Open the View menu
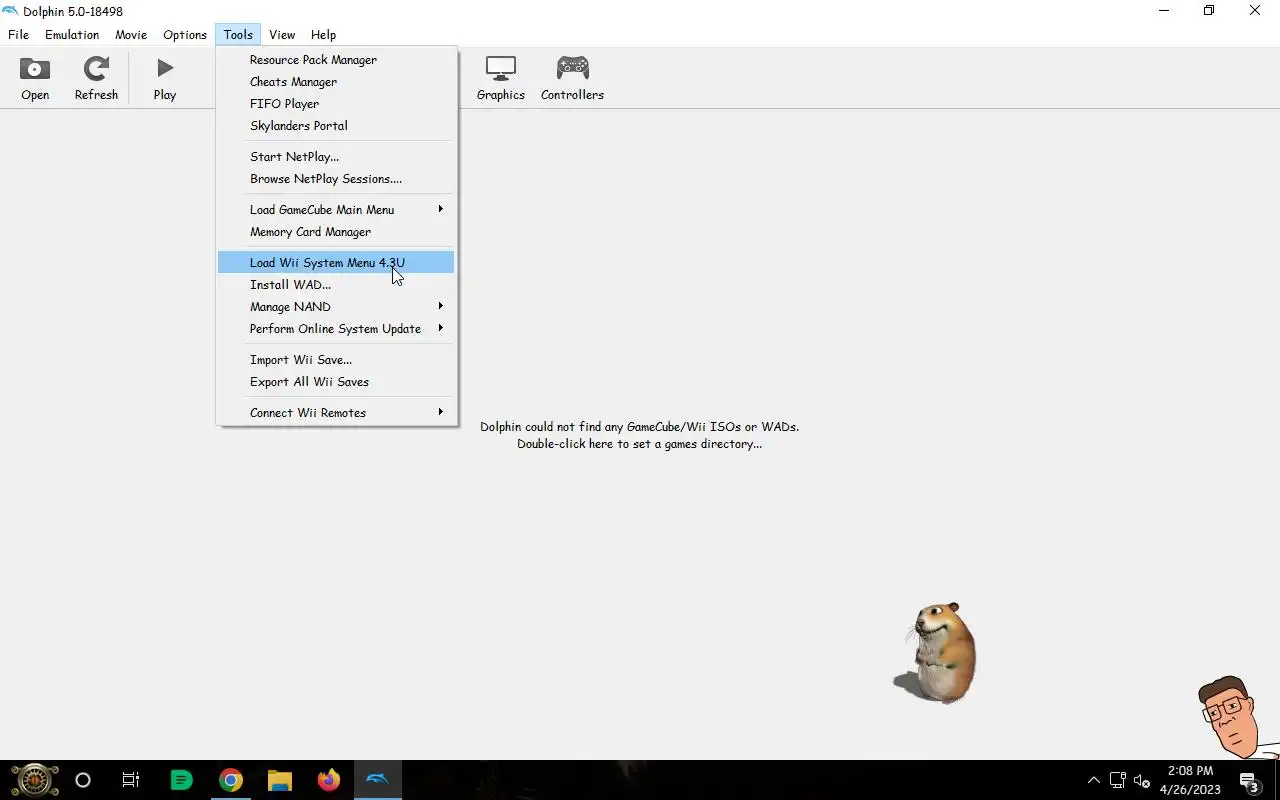 [x=282, y=34]
